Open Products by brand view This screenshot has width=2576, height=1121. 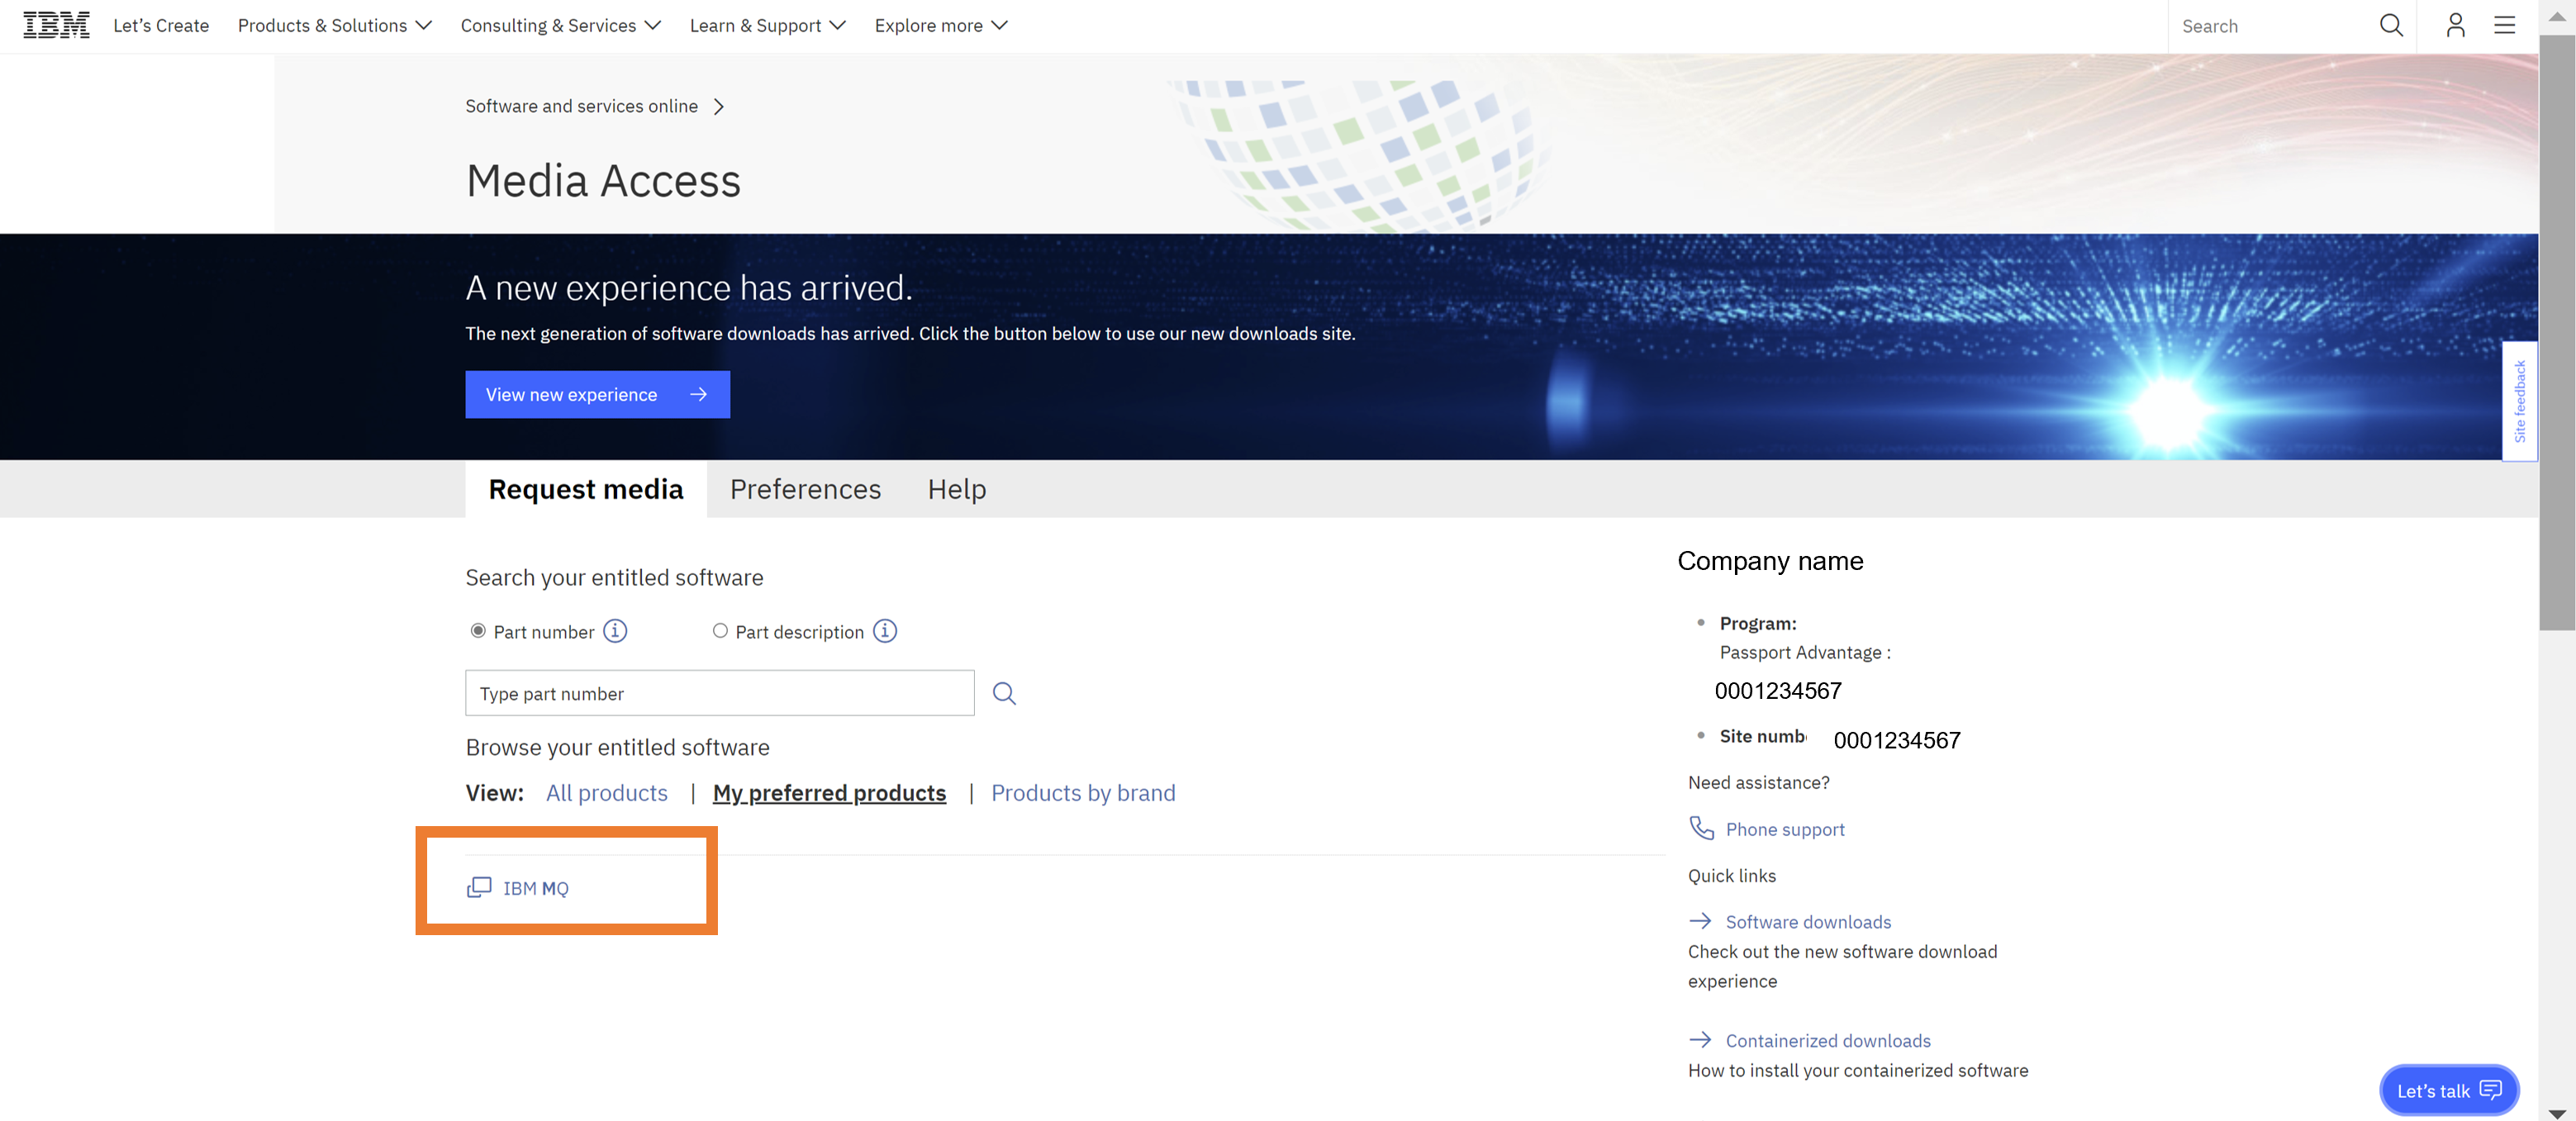(x=1083, y=793)
